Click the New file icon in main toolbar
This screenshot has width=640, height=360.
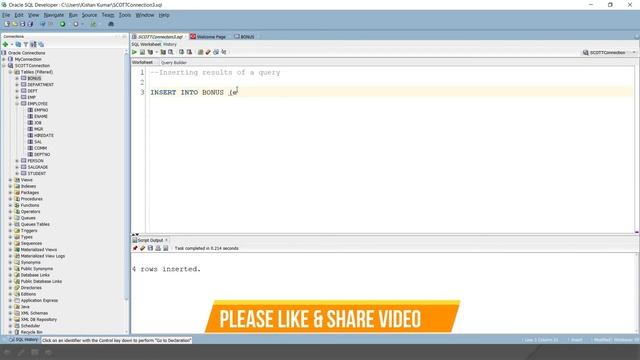click(x=7, y=24)
